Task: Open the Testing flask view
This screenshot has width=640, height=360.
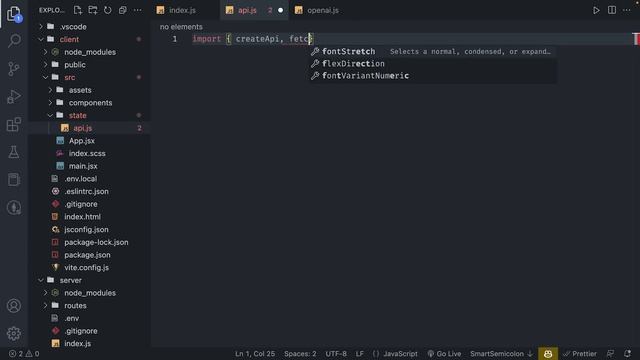Action: pyautogui.click(x=14, y=152)
